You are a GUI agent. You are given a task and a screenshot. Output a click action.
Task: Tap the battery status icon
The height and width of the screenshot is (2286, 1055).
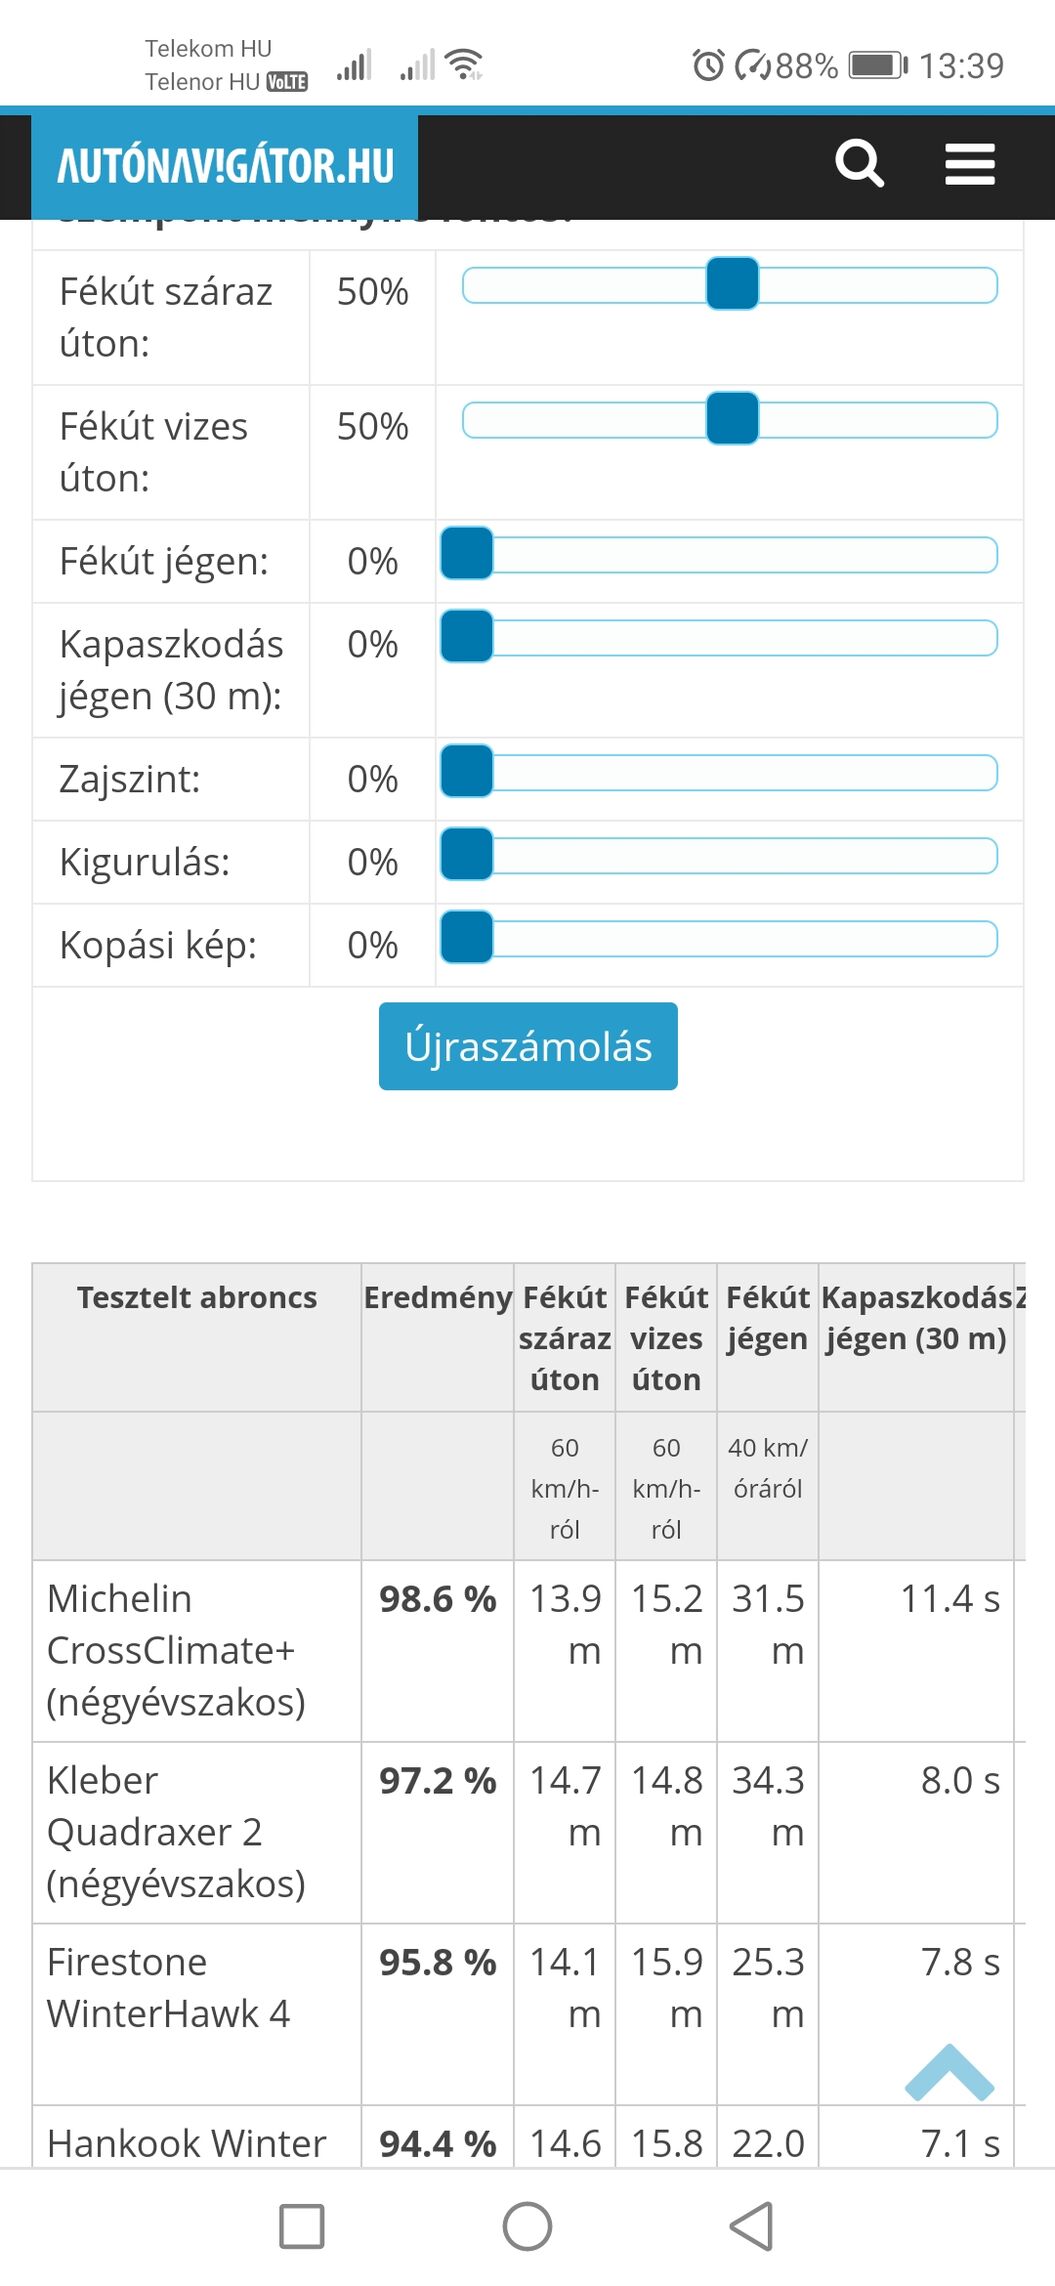[x=877, y=66]
